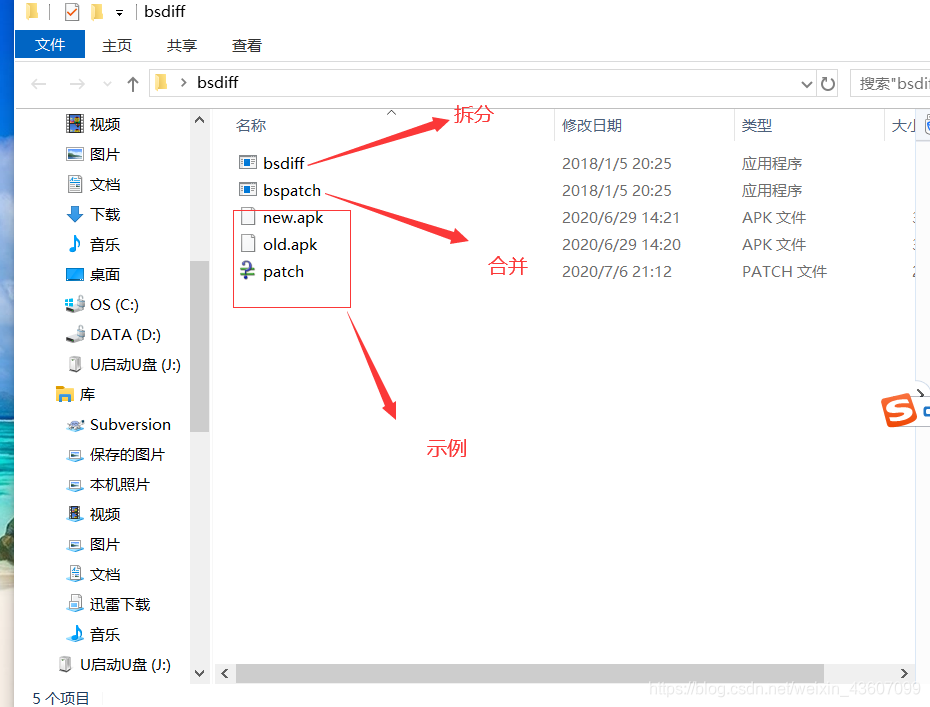Click the bsdiff address bar path
The height and width of the screenshot is (707, 930).
(x=218, y=82)
